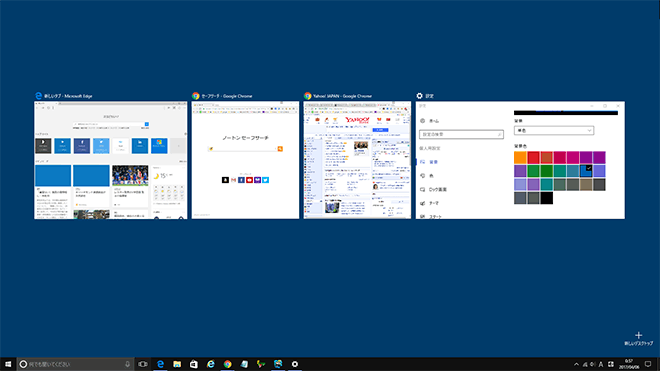Click the Settings search field
The height and width of the screenshot is (371, 660).
click(x=461, y=134)
